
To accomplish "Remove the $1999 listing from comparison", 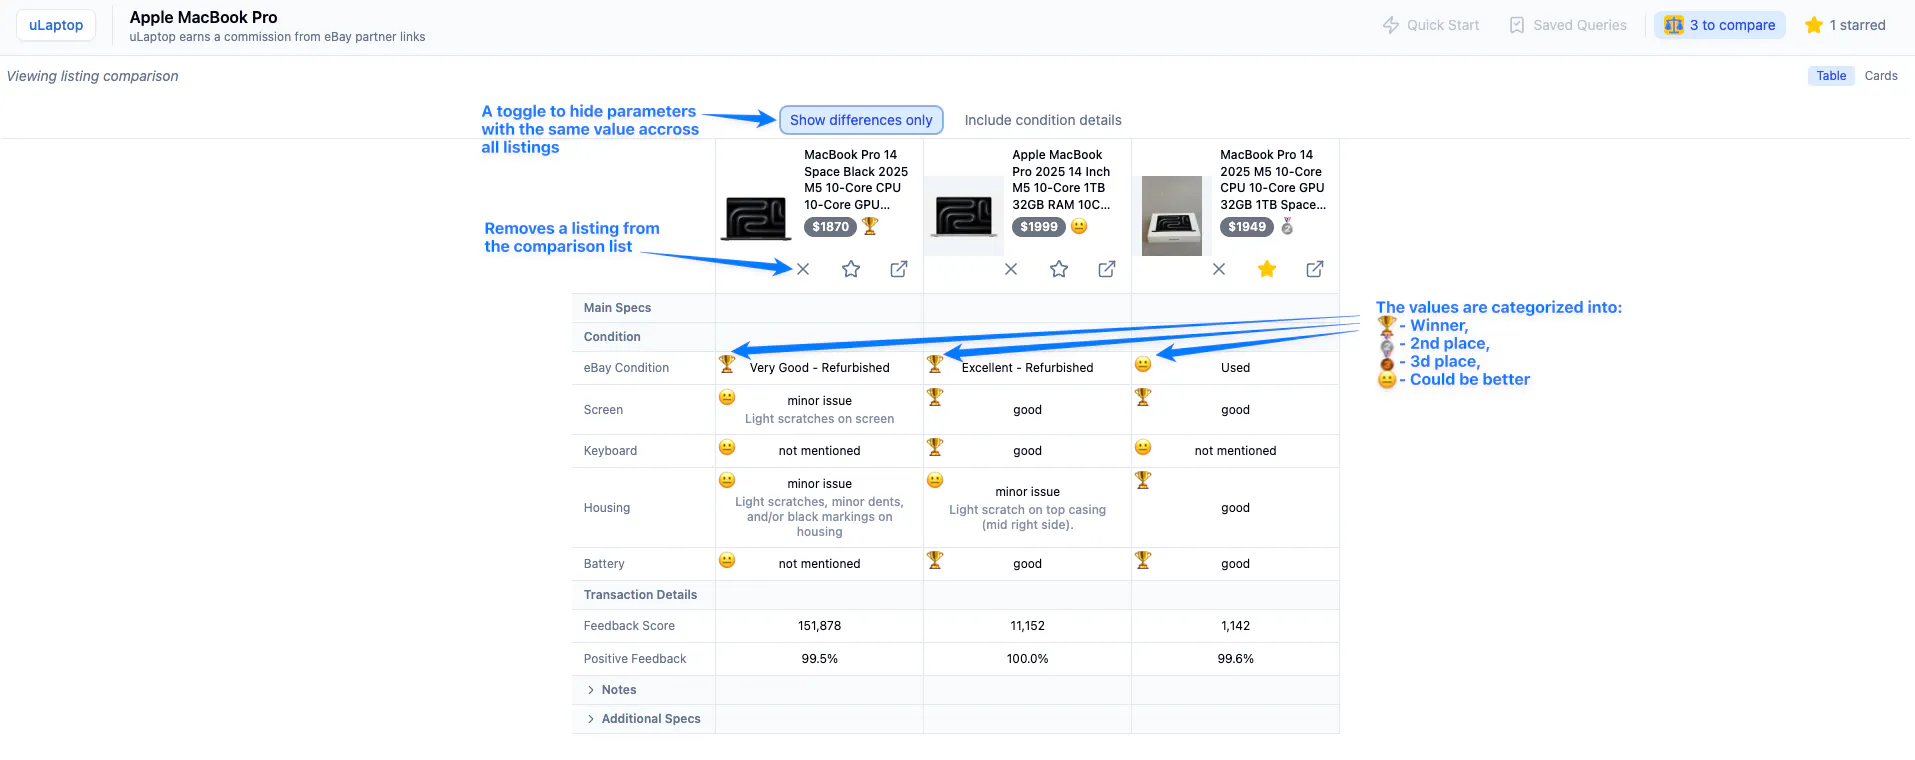I will (1011, 269).
